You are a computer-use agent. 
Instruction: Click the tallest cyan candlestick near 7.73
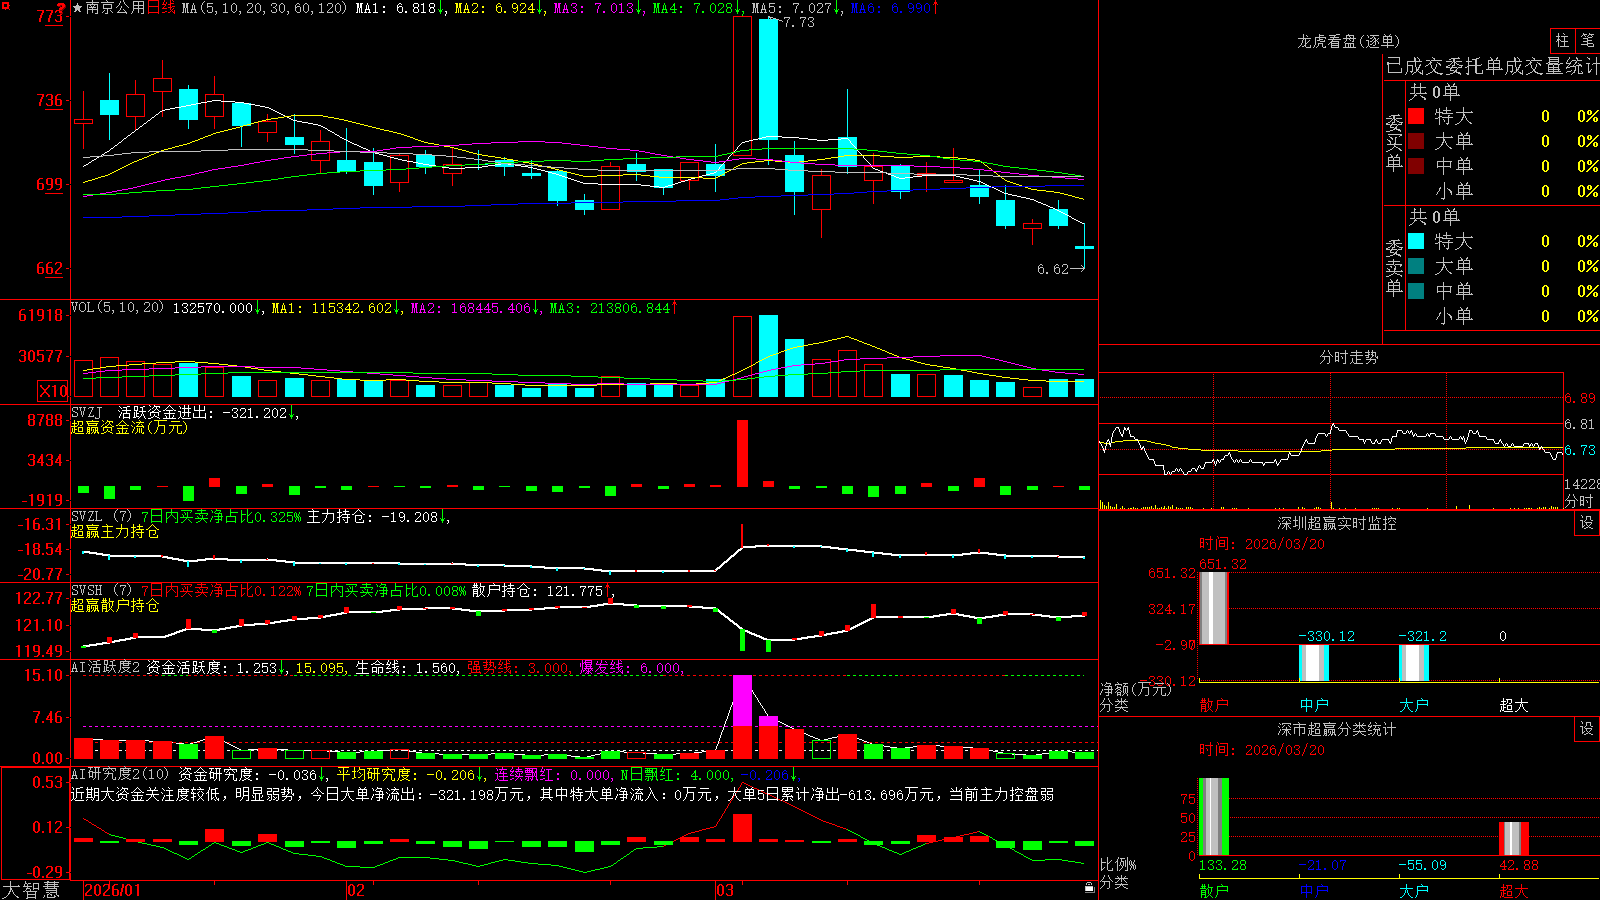click(768, 78)
